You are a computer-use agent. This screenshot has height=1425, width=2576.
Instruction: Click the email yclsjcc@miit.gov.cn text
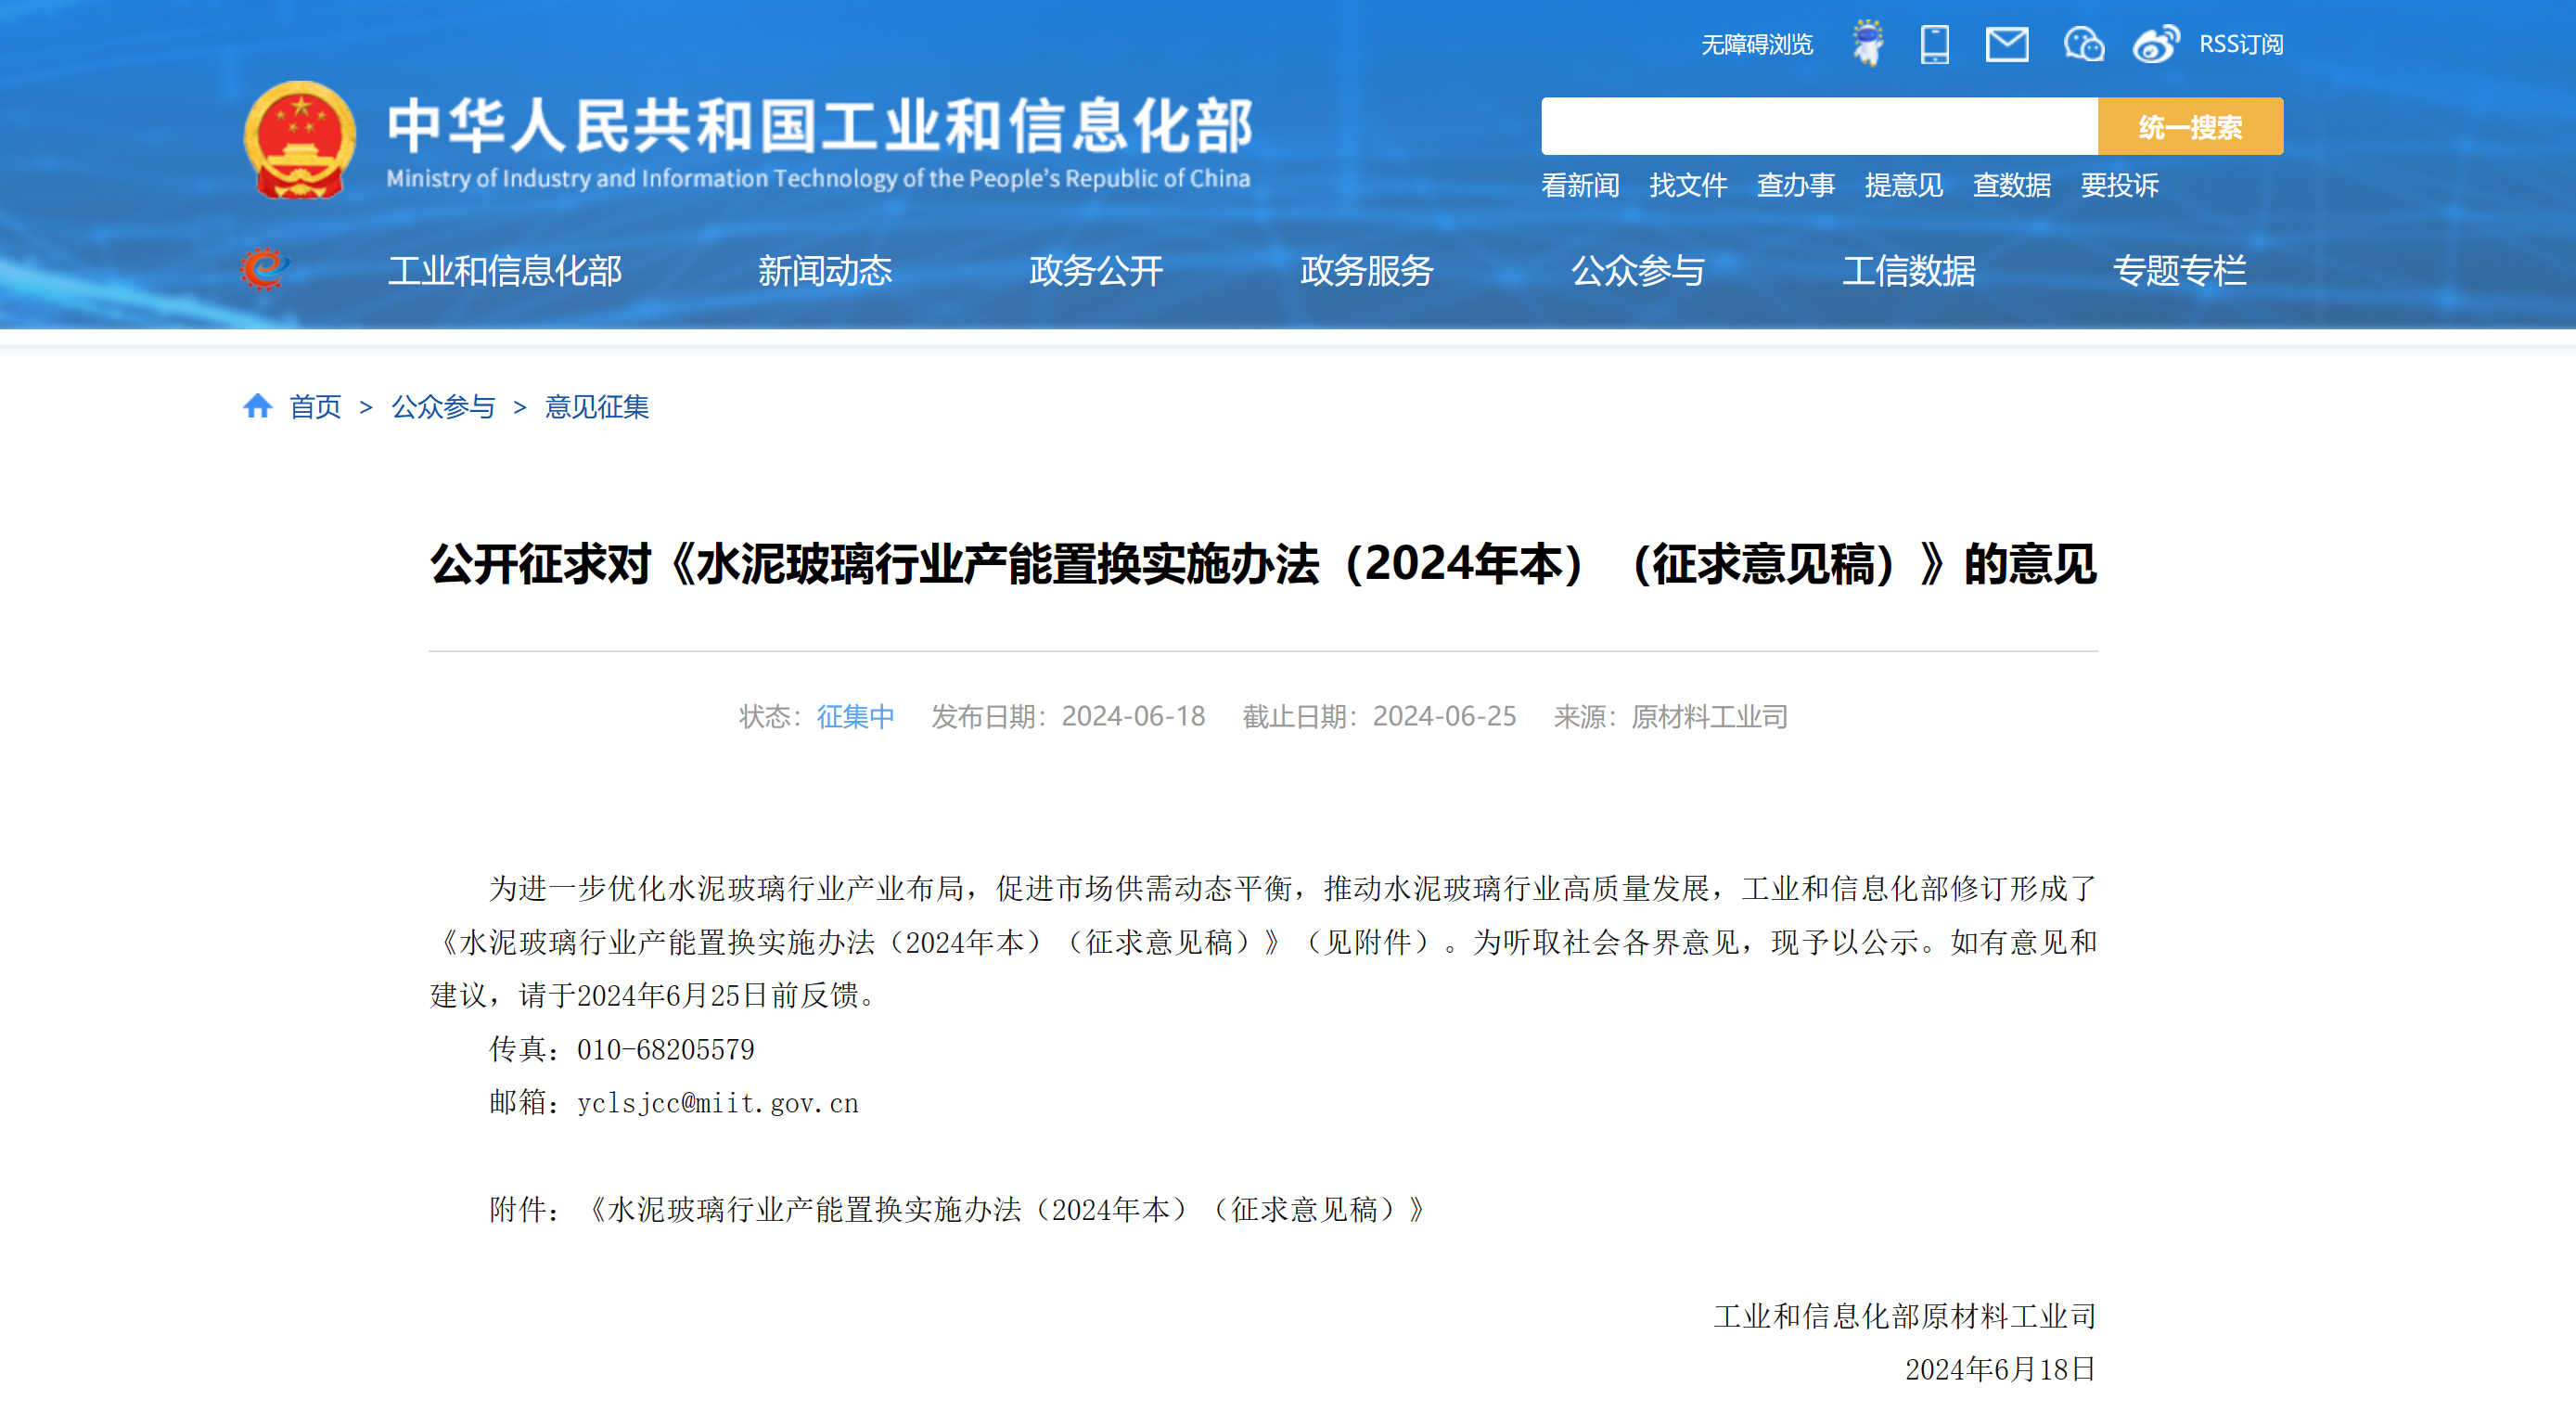click(718, 1102)
